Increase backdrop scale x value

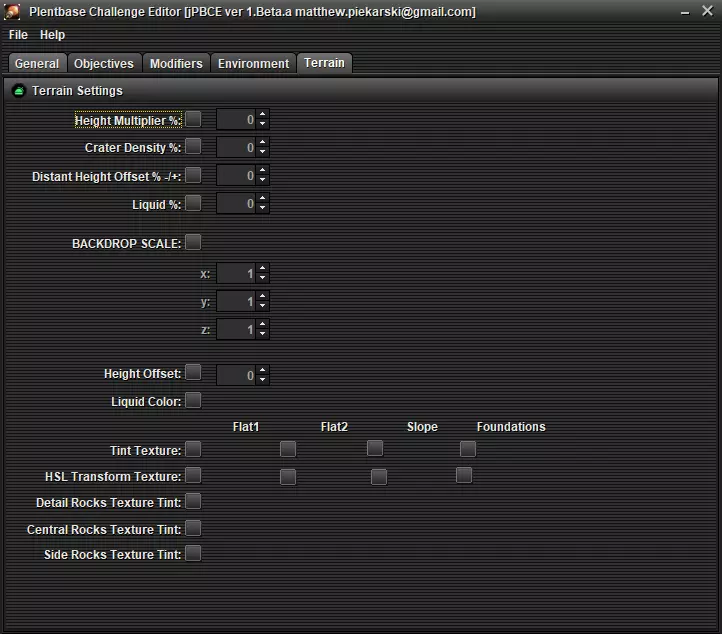point(262,269)
